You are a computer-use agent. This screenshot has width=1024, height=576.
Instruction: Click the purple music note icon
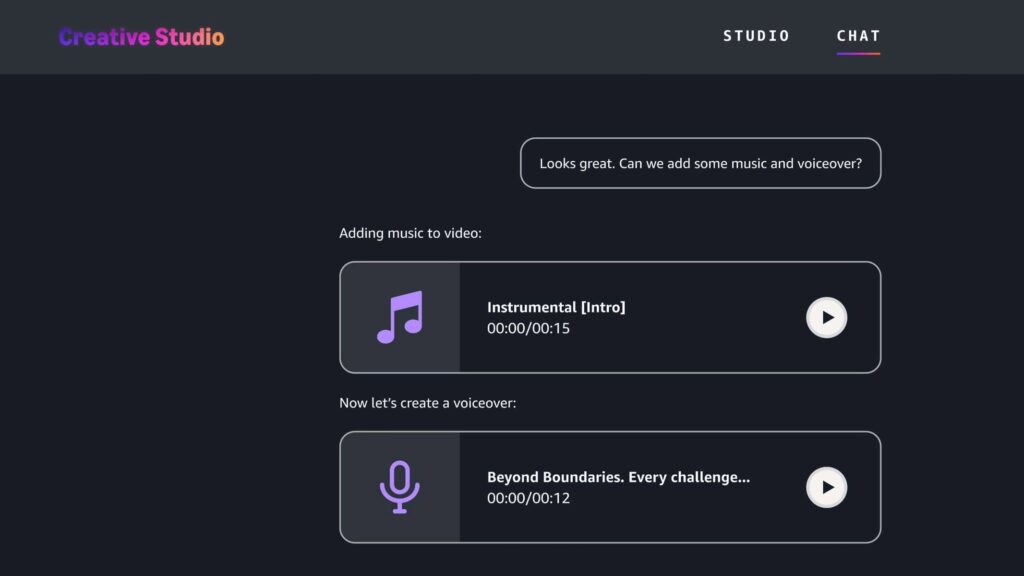(x=400, y=317)
